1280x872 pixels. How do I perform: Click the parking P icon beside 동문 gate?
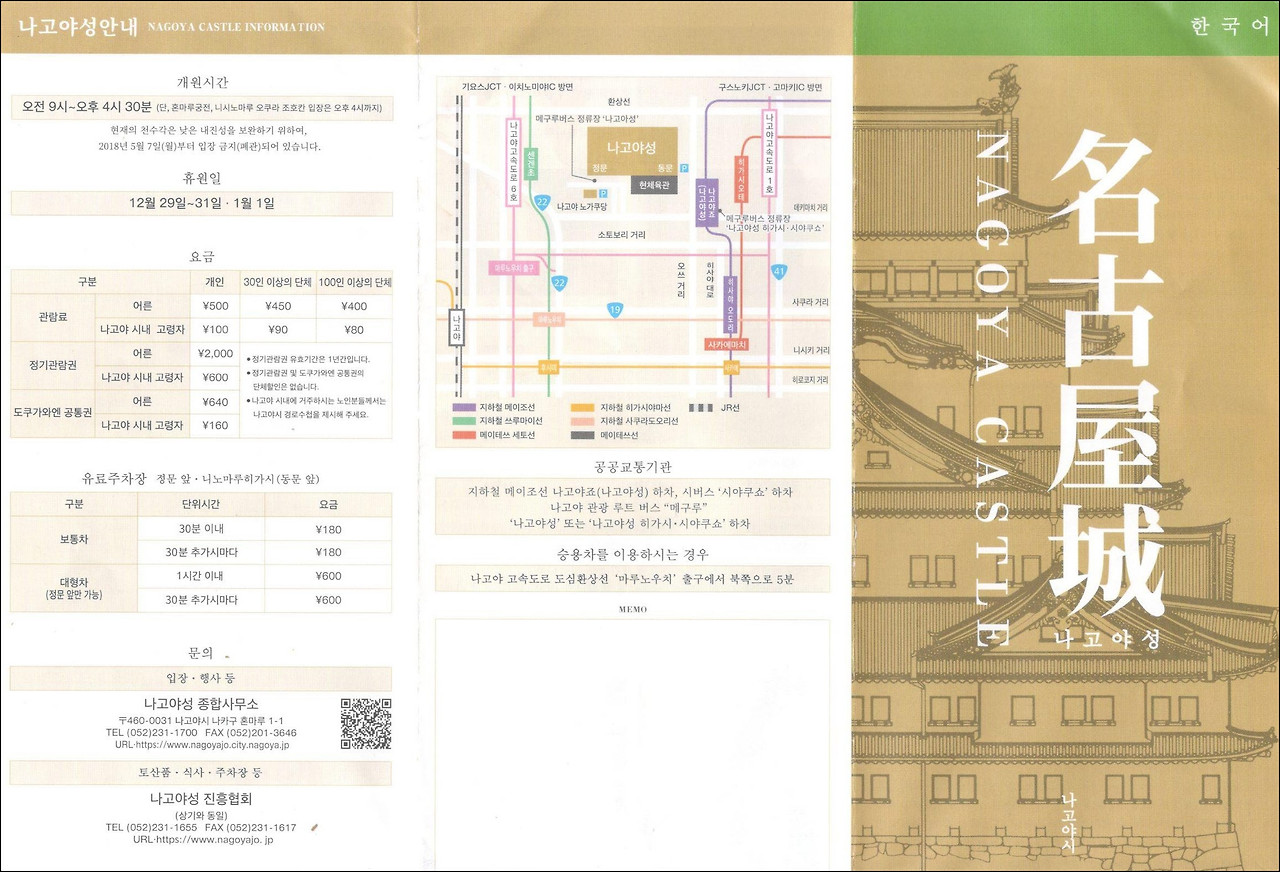[684, 168]
